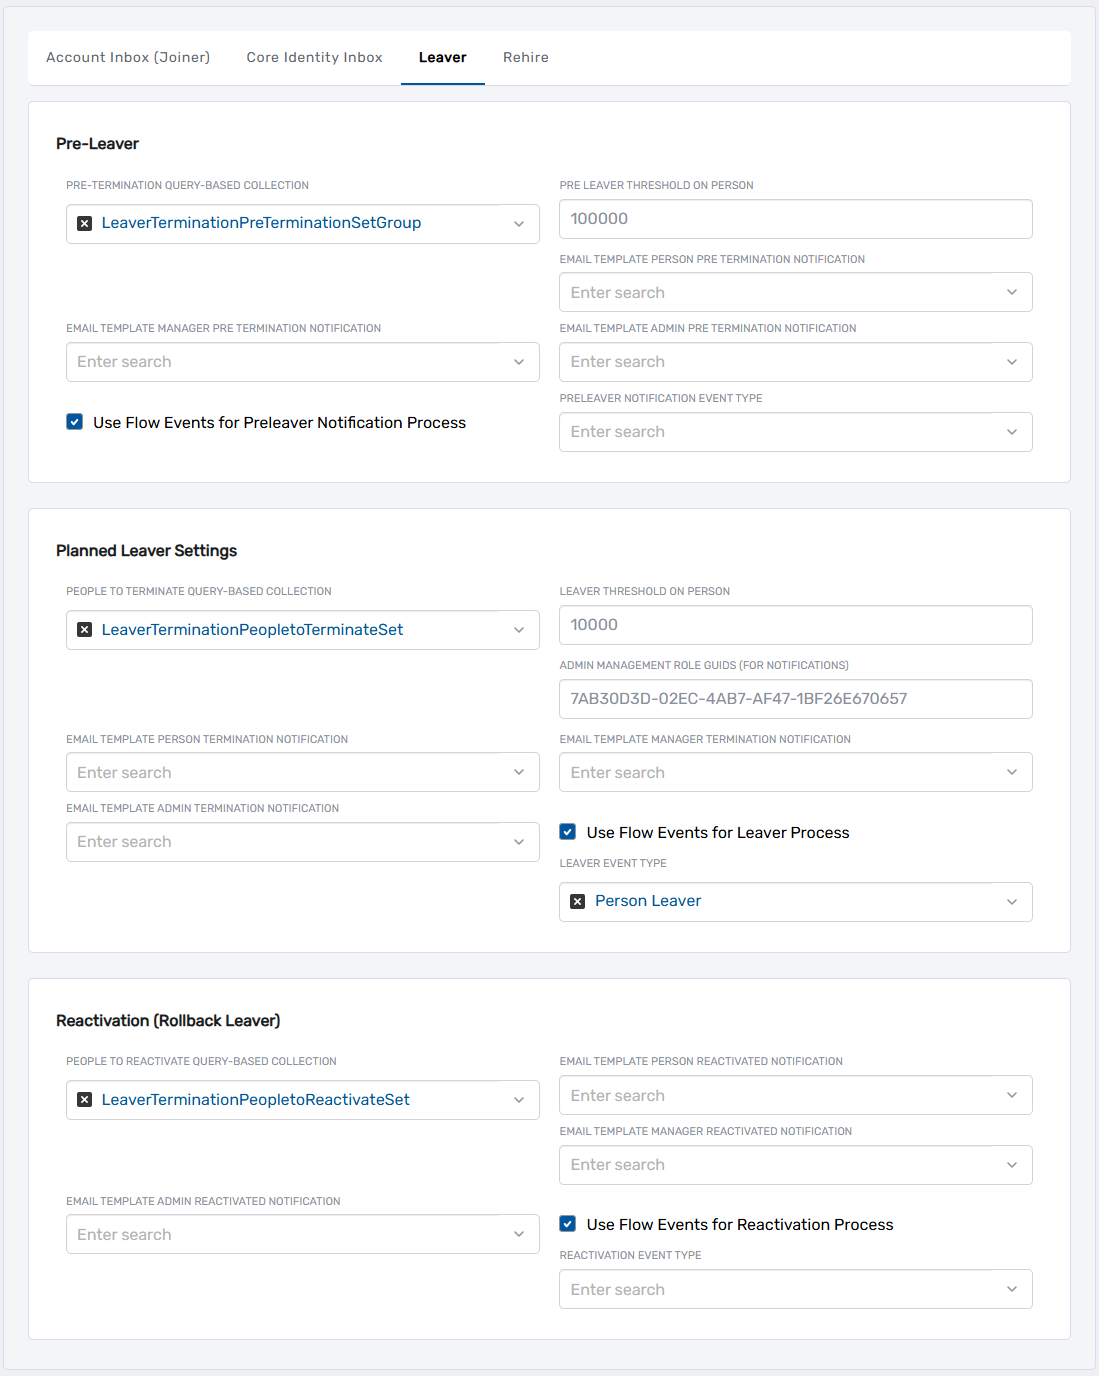The width and height of the screenshot is (1099, 1376).
Task: Click the chevron on the Reactivation Event Type field
Action: tap(1012, 1289)
